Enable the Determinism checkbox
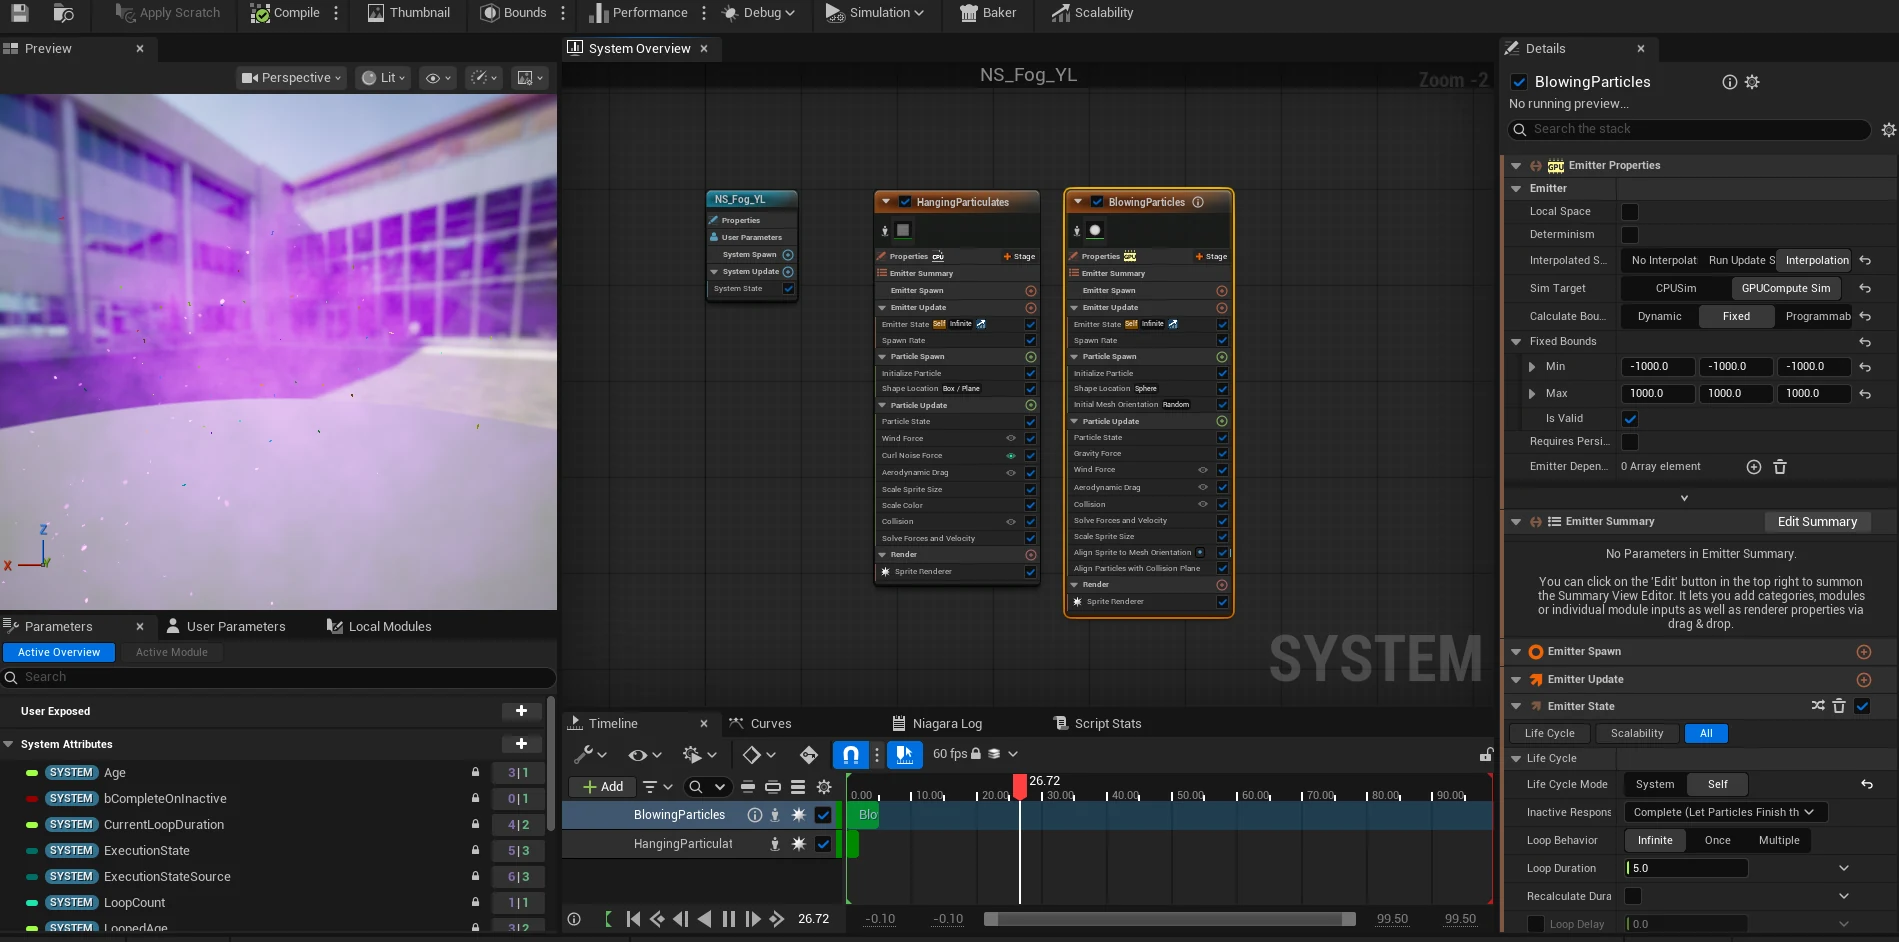 pos(1630,235)
